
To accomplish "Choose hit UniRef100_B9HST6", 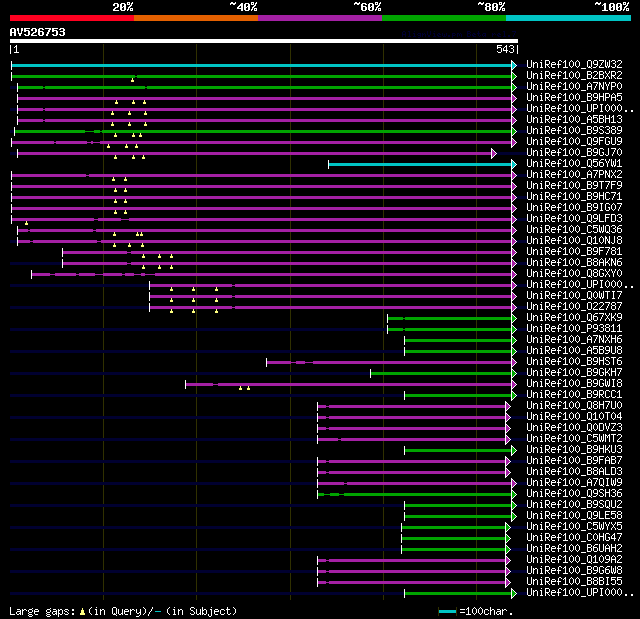I will [x=574, y=362].
